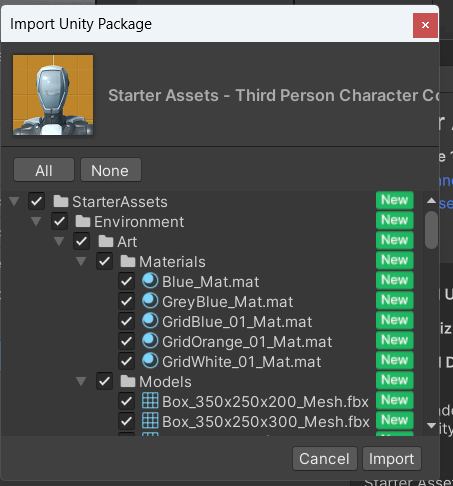Screen dimensions: 453x486
Task: Uncheck the GridWhite_01_Mat.mat checkbox
Action: coord(127,361)
